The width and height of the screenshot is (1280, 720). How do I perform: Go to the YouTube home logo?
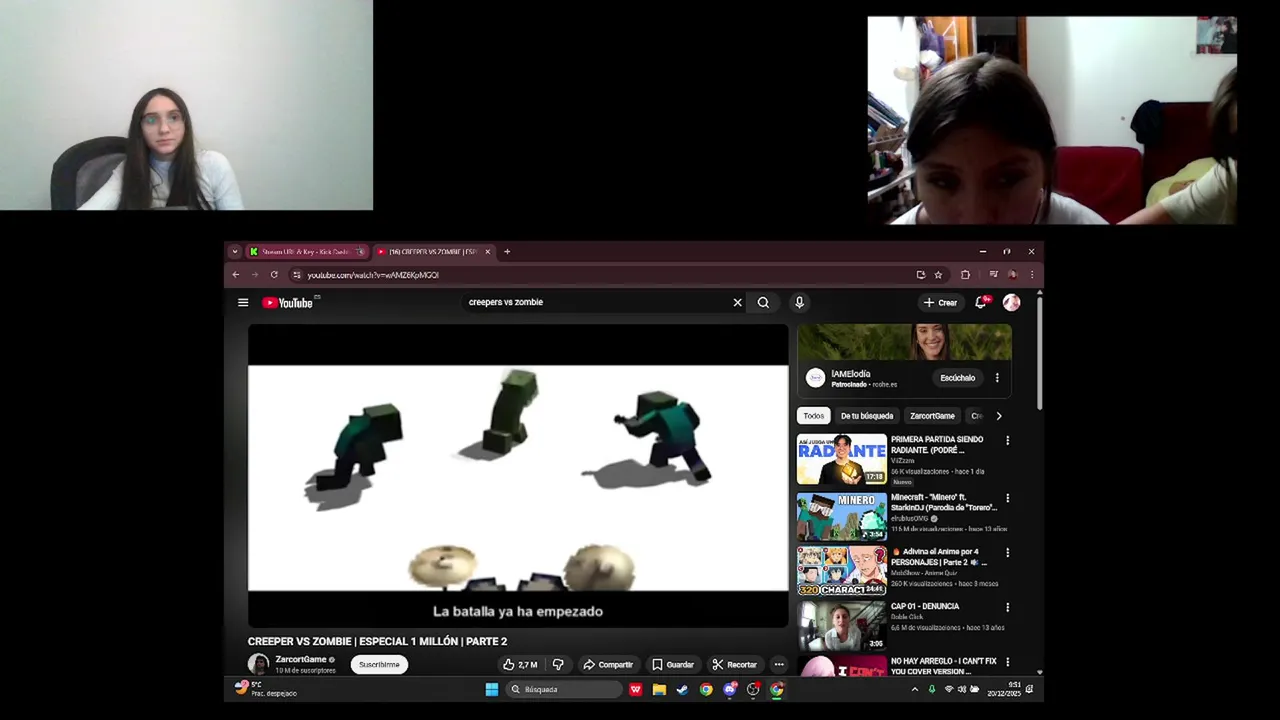coord(288,302)
